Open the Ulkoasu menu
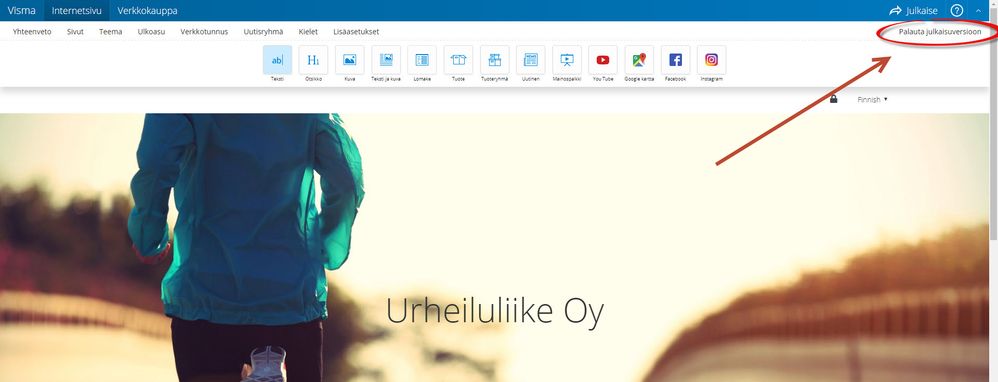998x382 pixels. [x=151, y=31]
